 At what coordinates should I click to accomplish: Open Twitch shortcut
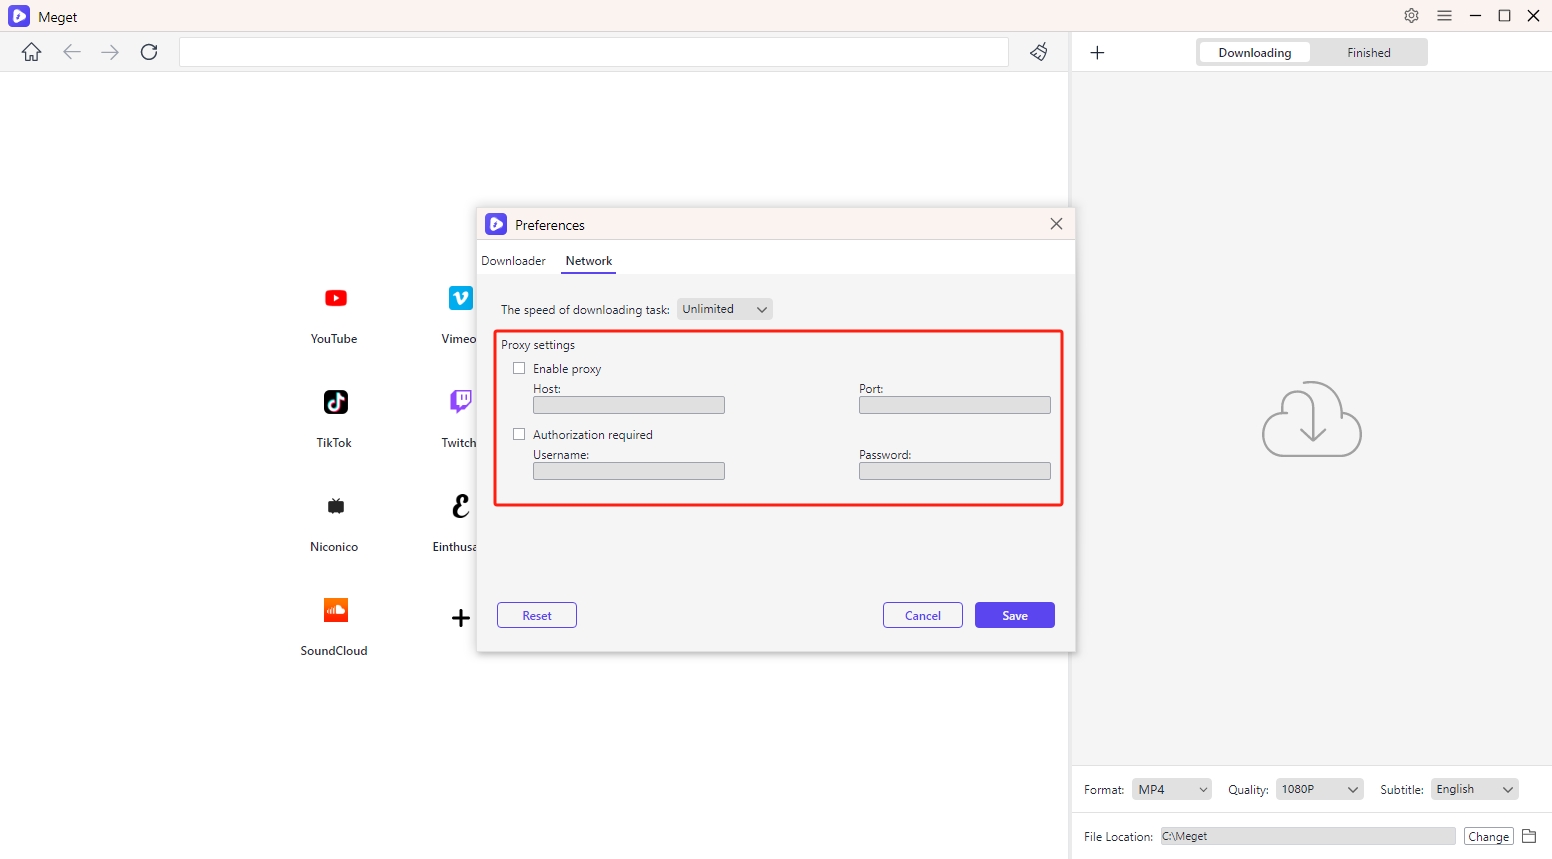pos(459,420)
